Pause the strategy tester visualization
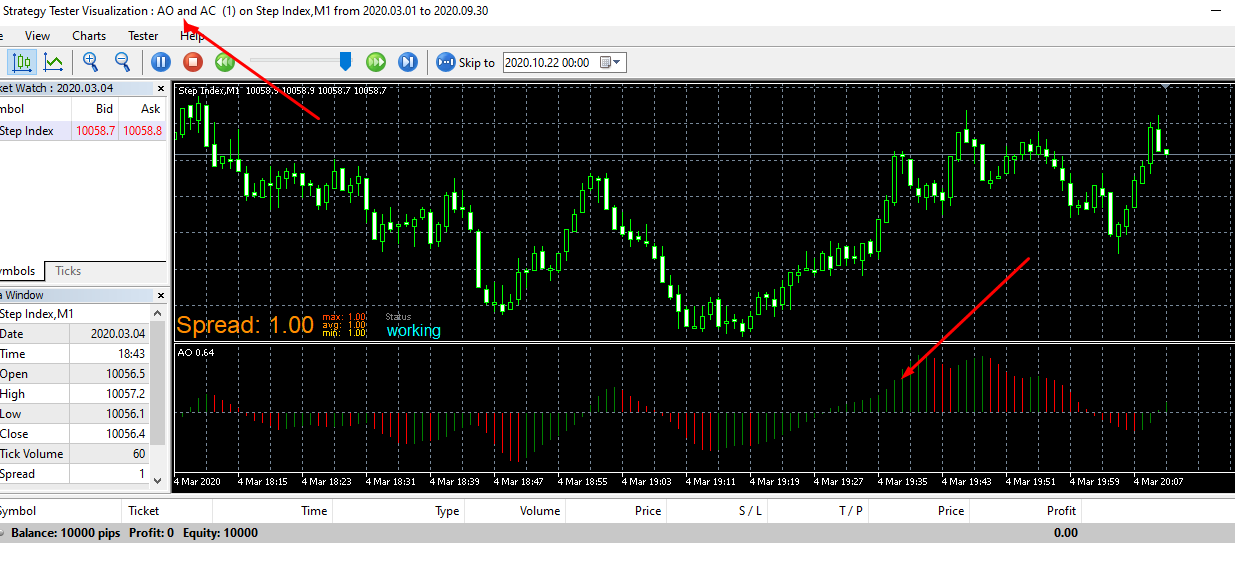1235x581 pixels. click(160, 62)
